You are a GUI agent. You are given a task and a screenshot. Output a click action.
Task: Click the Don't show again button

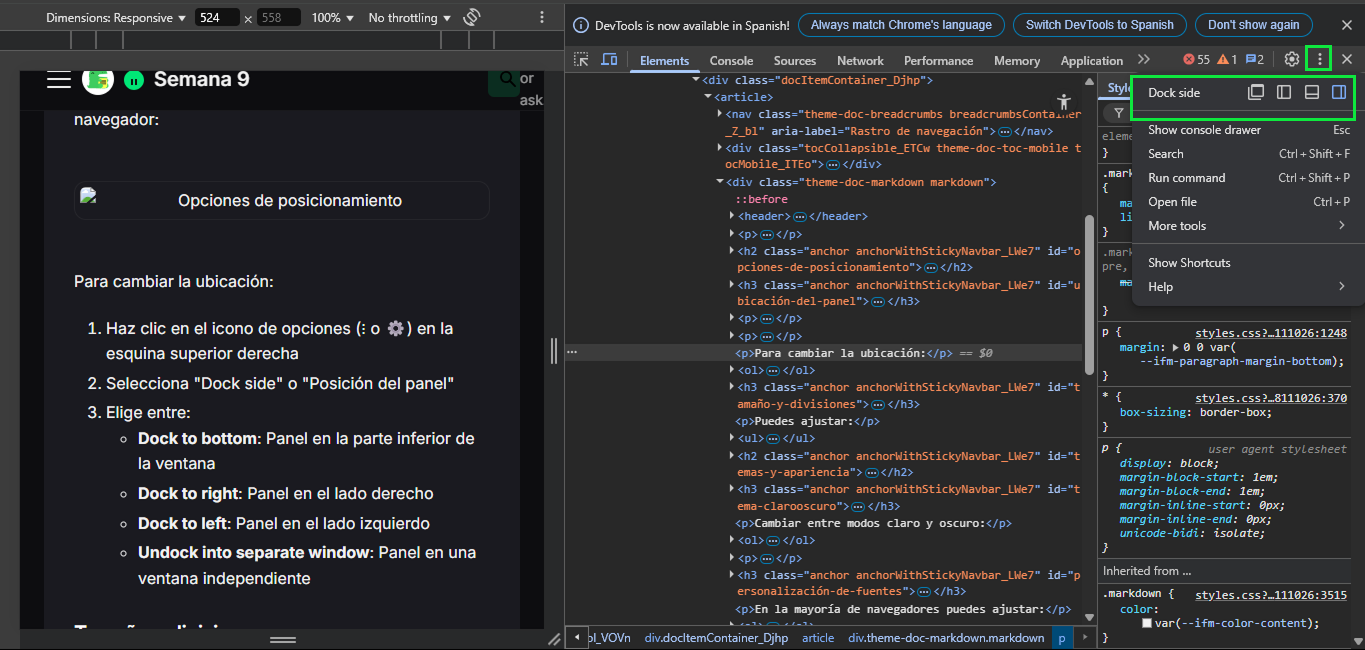click(1253, 25)
